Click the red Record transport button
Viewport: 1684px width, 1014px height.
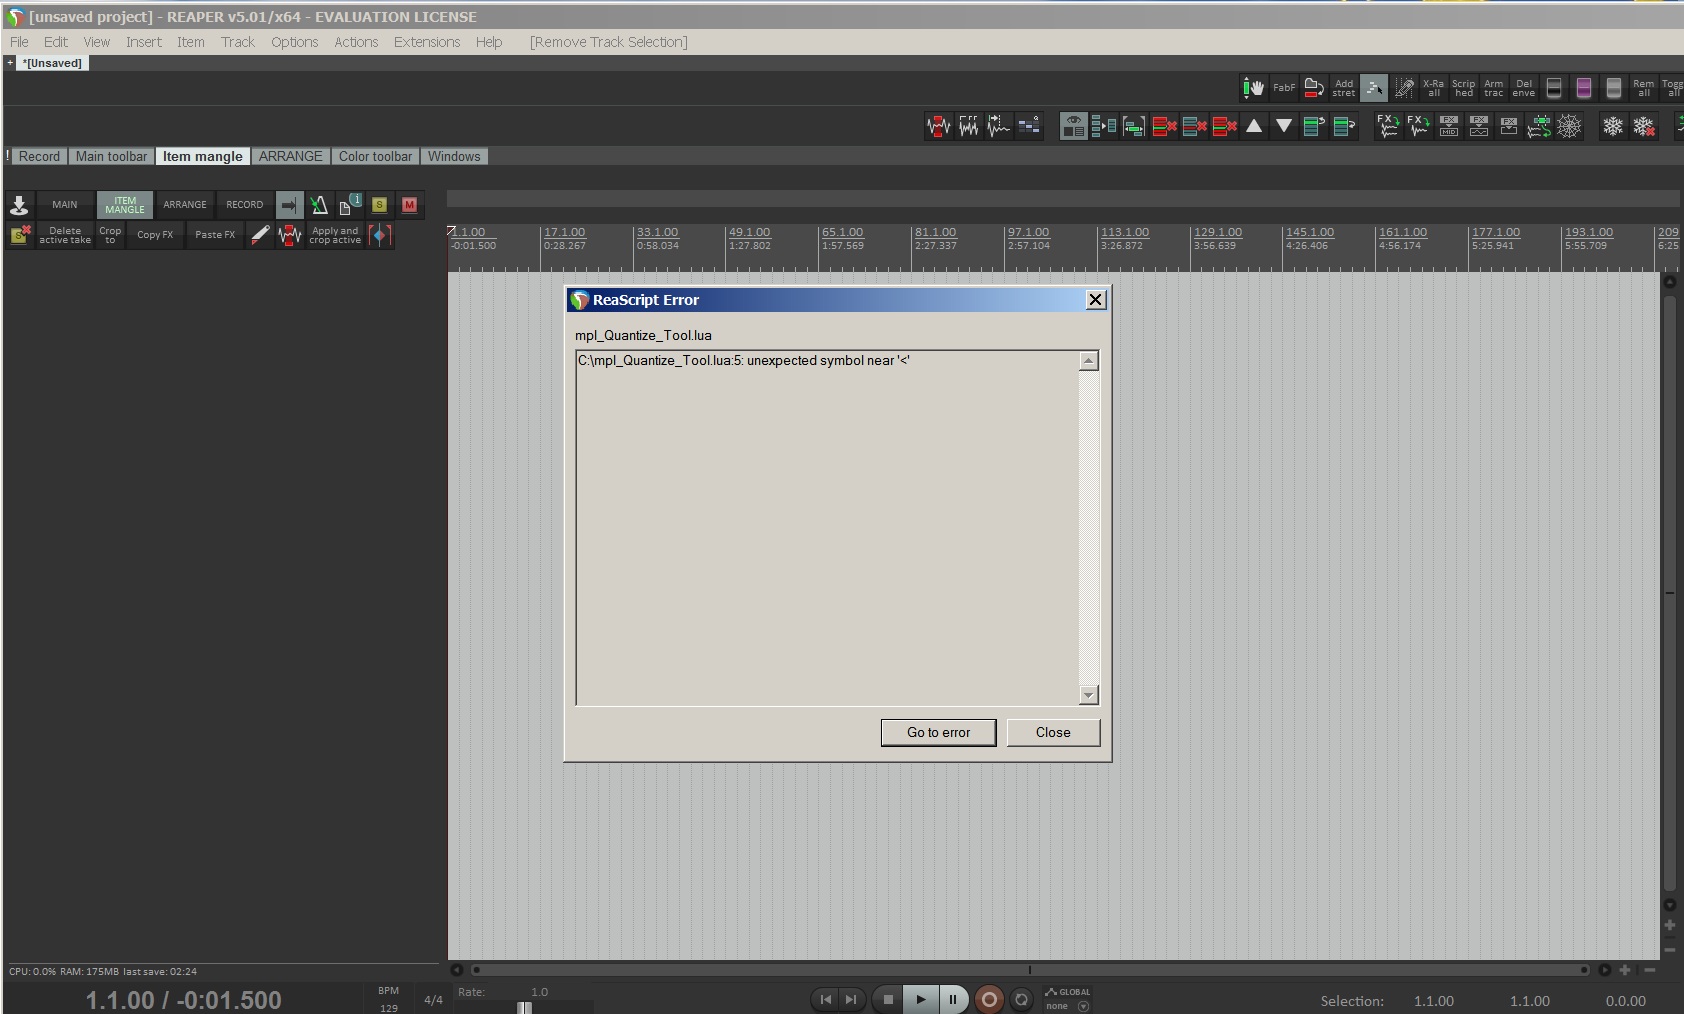pos(989,999)
